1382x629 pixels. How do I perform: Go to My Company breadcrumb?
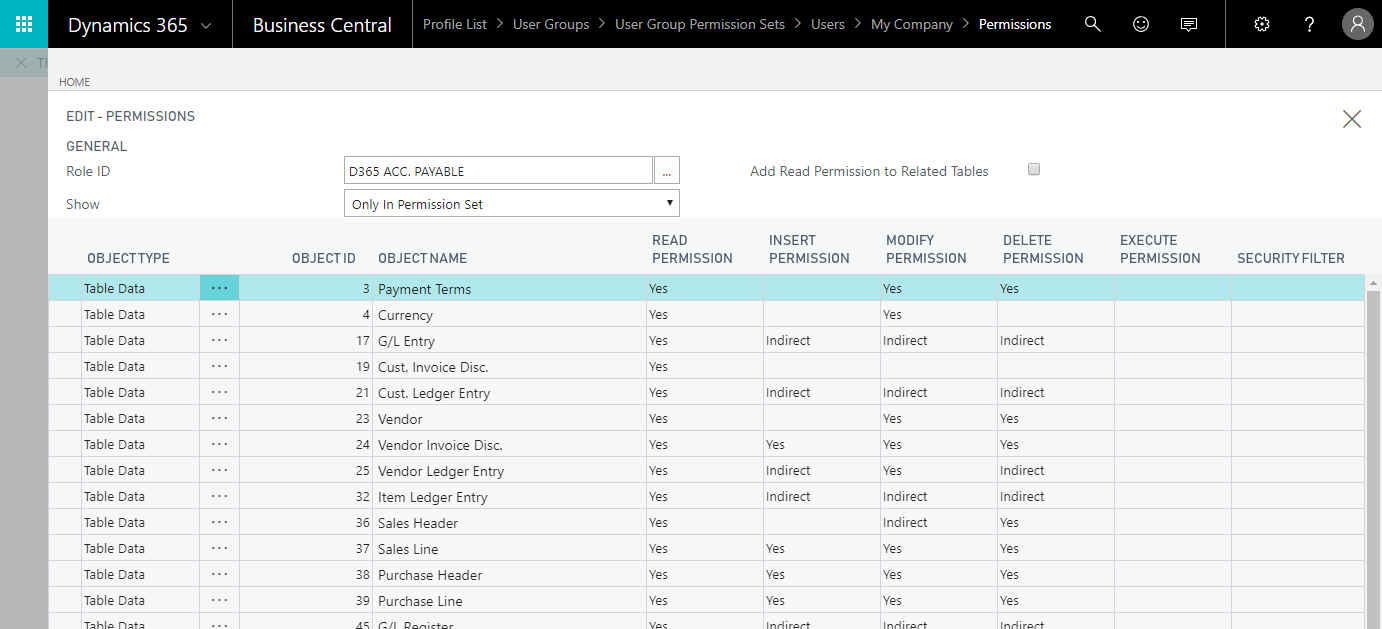(x=912, y=24)
